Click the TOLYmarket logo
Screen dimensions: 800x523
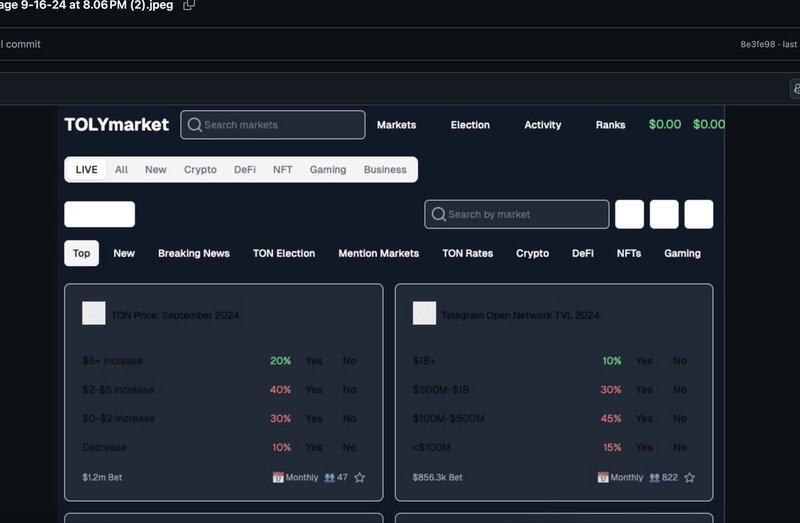coord(116,125)
